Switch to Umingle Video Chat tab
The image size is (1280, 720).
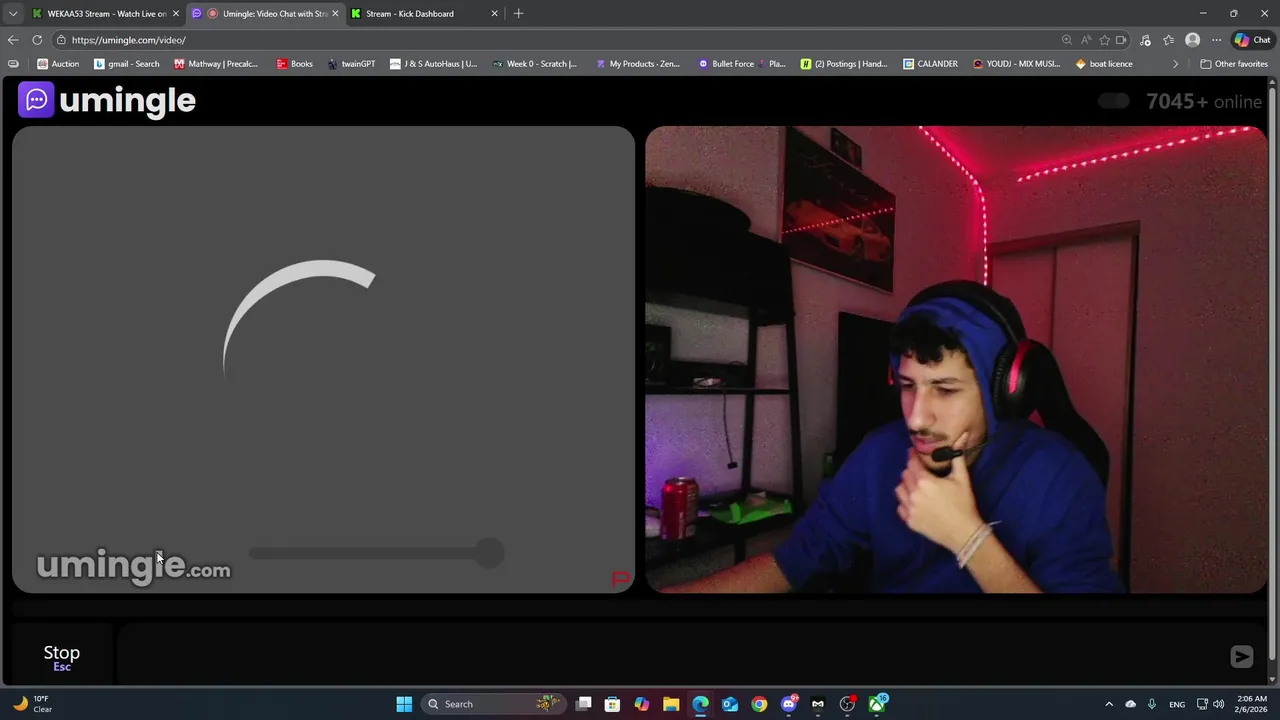(267, 14)
